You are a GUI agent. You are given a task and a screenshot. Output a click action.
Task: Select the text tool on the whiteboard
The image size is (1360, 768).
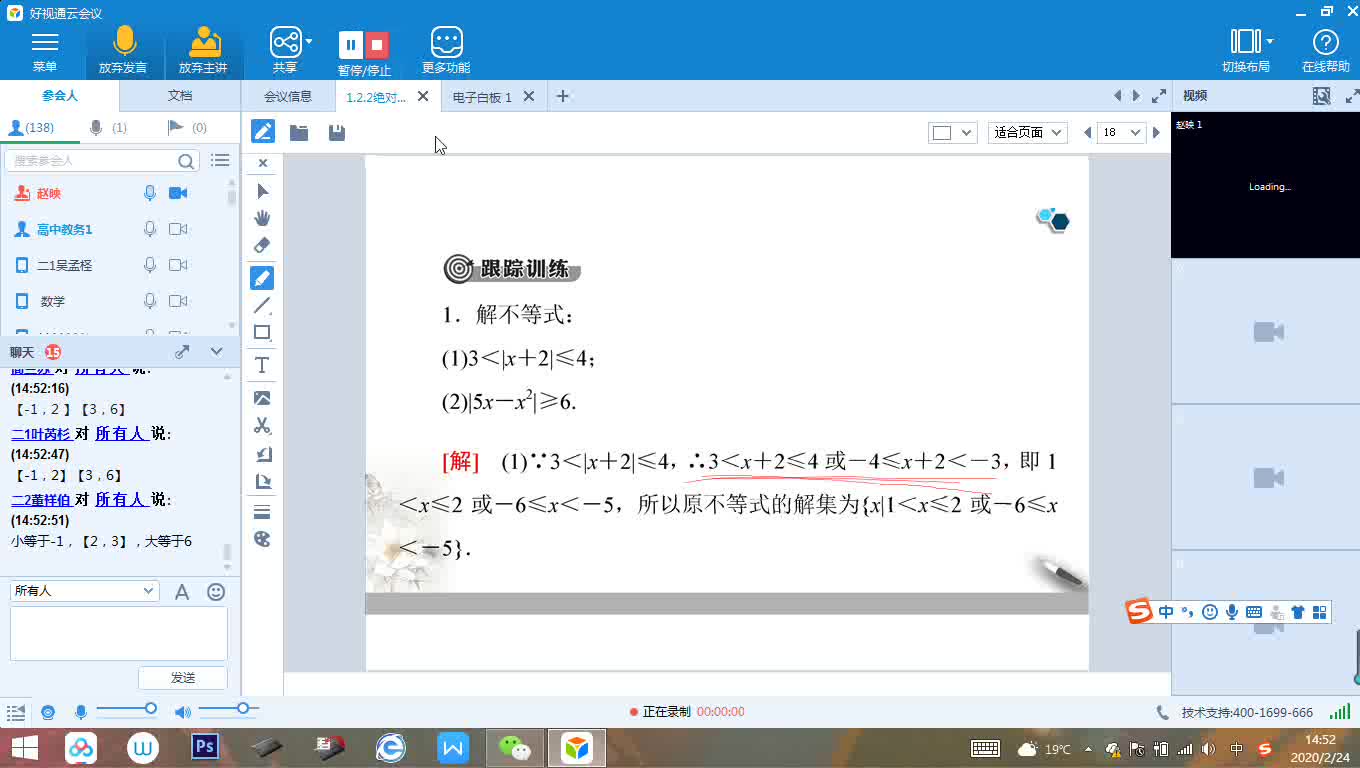click(x=262, y=365)
